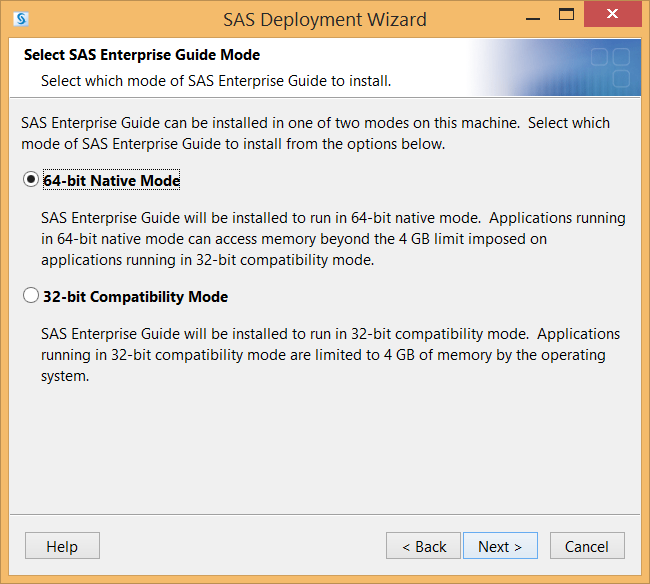Image resolution: width=650 pixels, height=584 pixels.
Task: Close the SAS Deployment Wizard window
Action: [613, 15]
